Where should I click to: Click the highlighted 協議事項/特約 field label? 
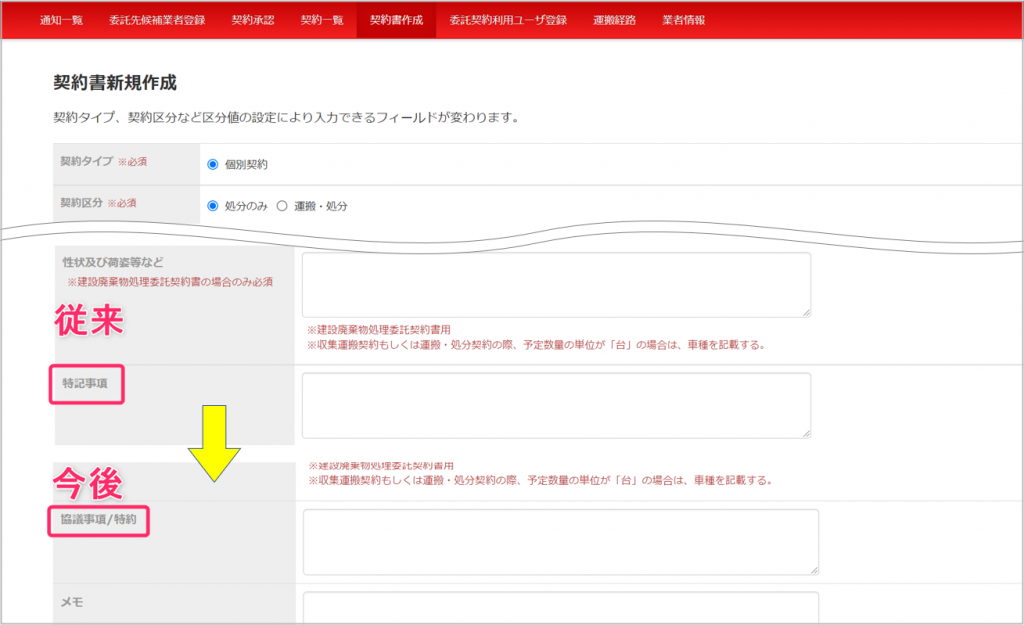click(x=100, y=520)
